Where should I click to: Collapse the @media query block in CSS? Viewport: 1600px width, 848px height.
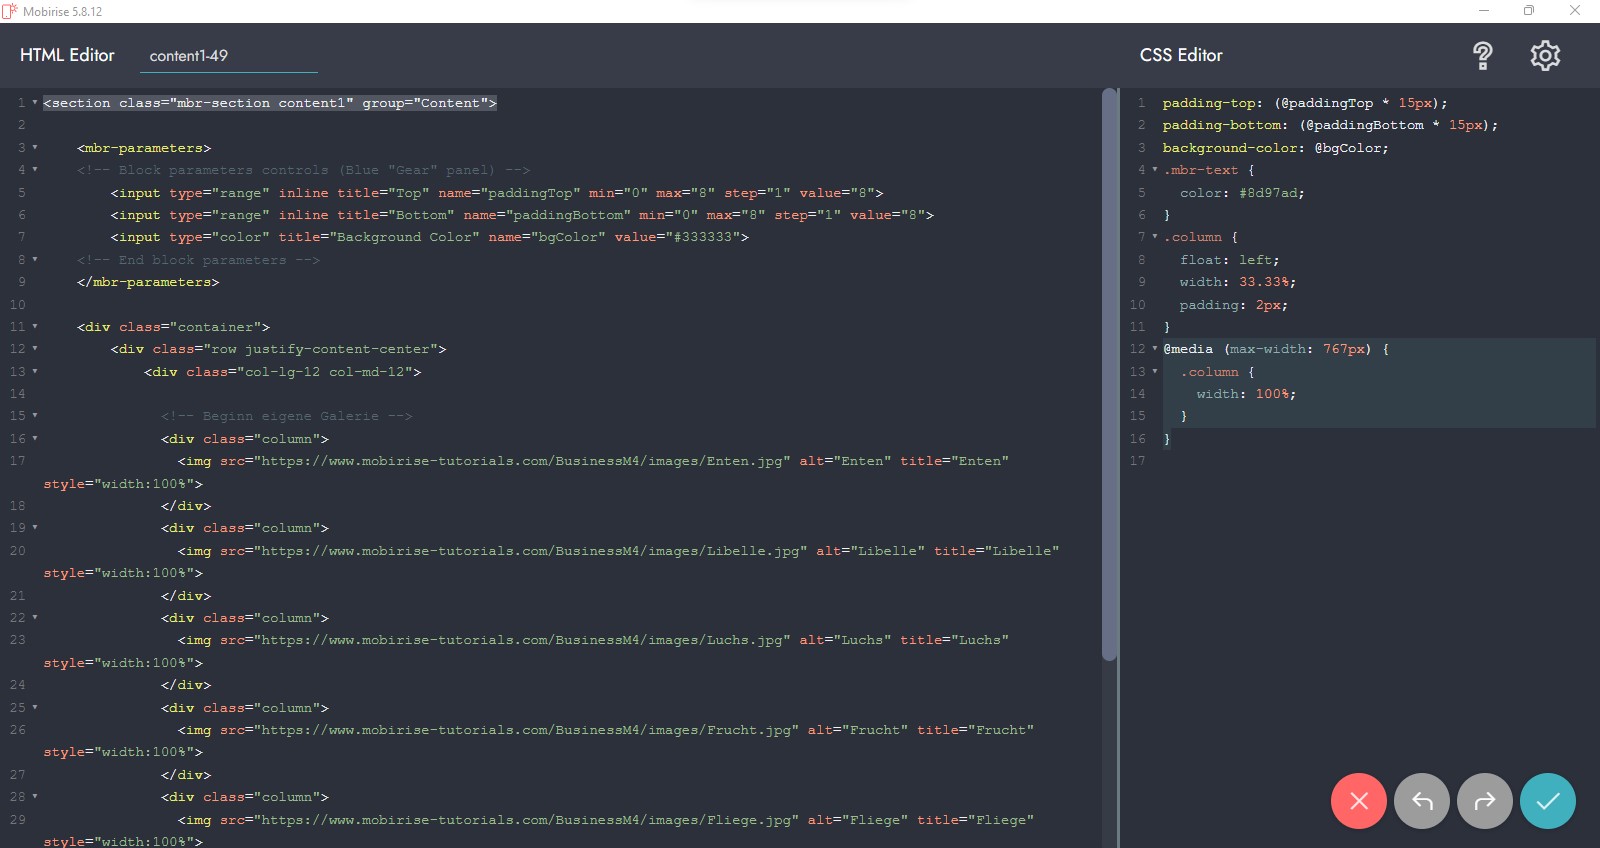pyautogui.click(x=1155, y=349)
